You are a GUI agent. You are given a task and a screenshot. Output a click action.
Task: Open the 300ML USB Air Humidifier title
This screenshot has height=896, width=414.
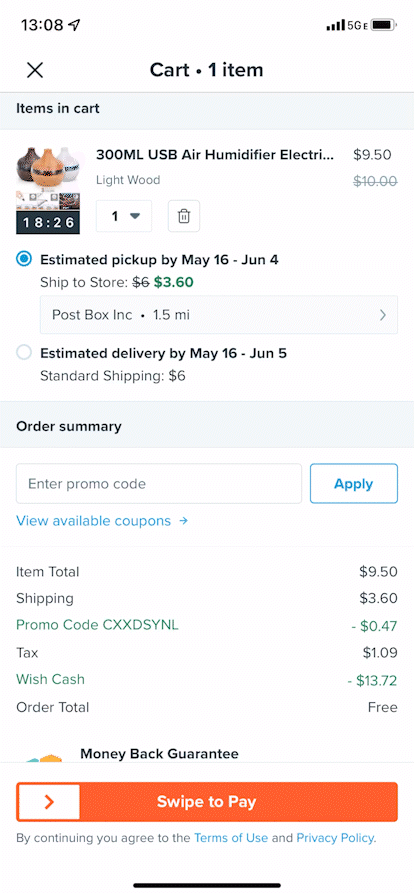click(x=214, y=154)
